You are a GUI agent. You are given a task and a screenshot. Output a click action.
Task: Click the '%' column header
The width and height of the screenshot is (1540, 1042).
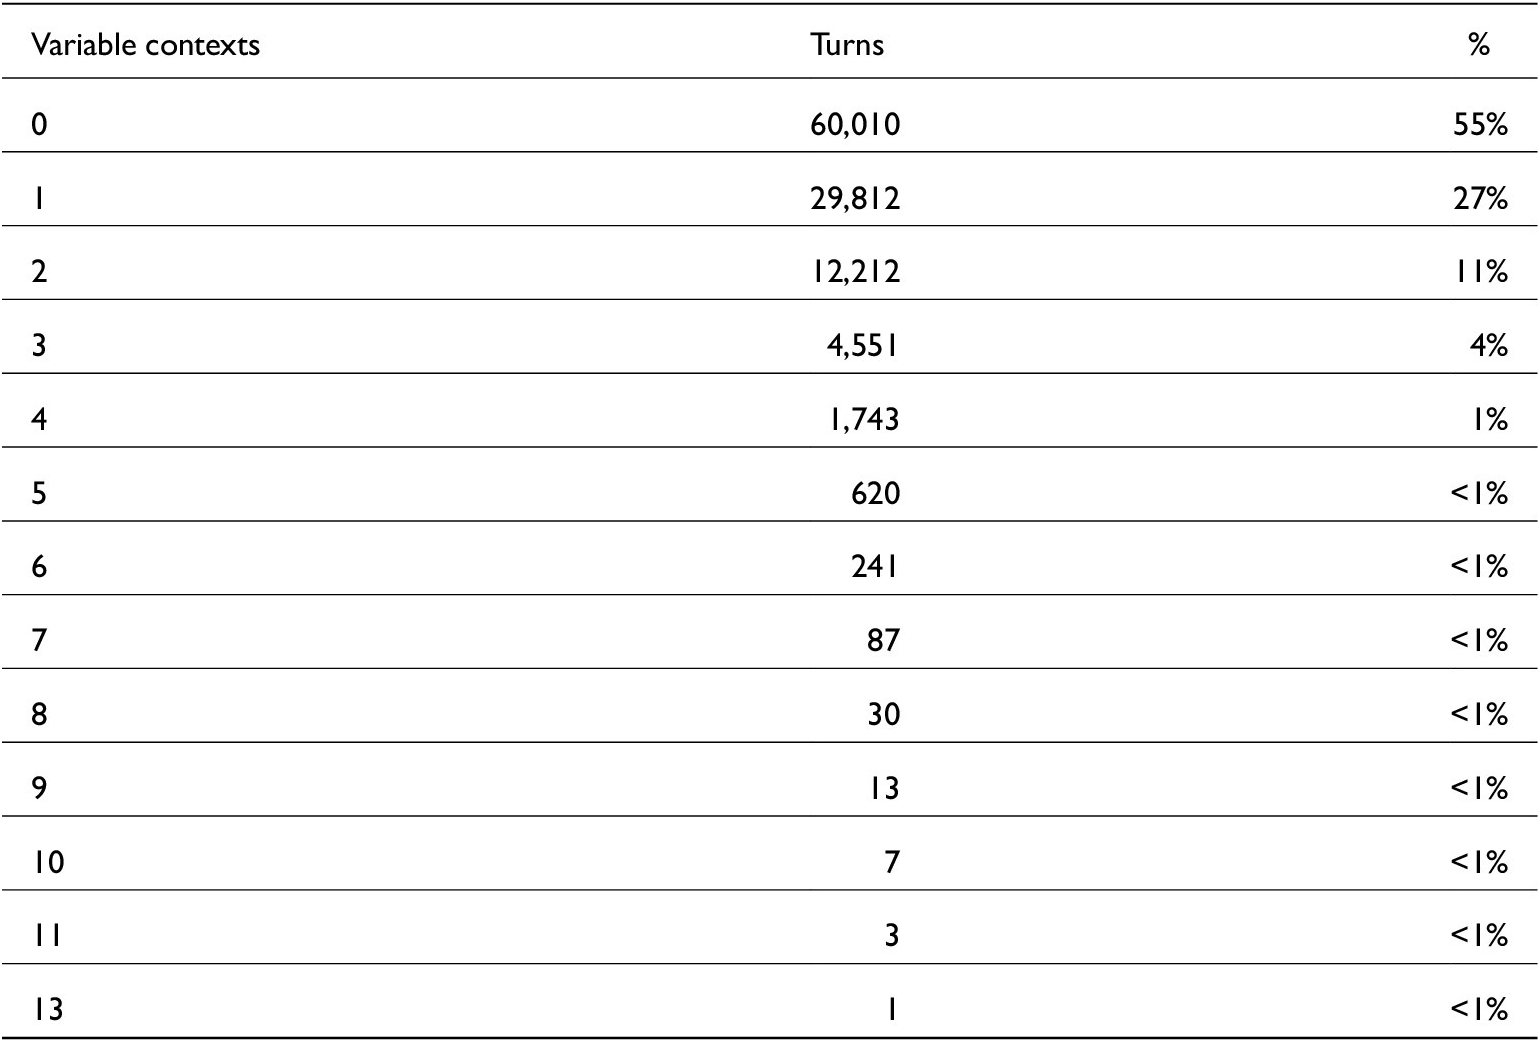pos(1479,45)
